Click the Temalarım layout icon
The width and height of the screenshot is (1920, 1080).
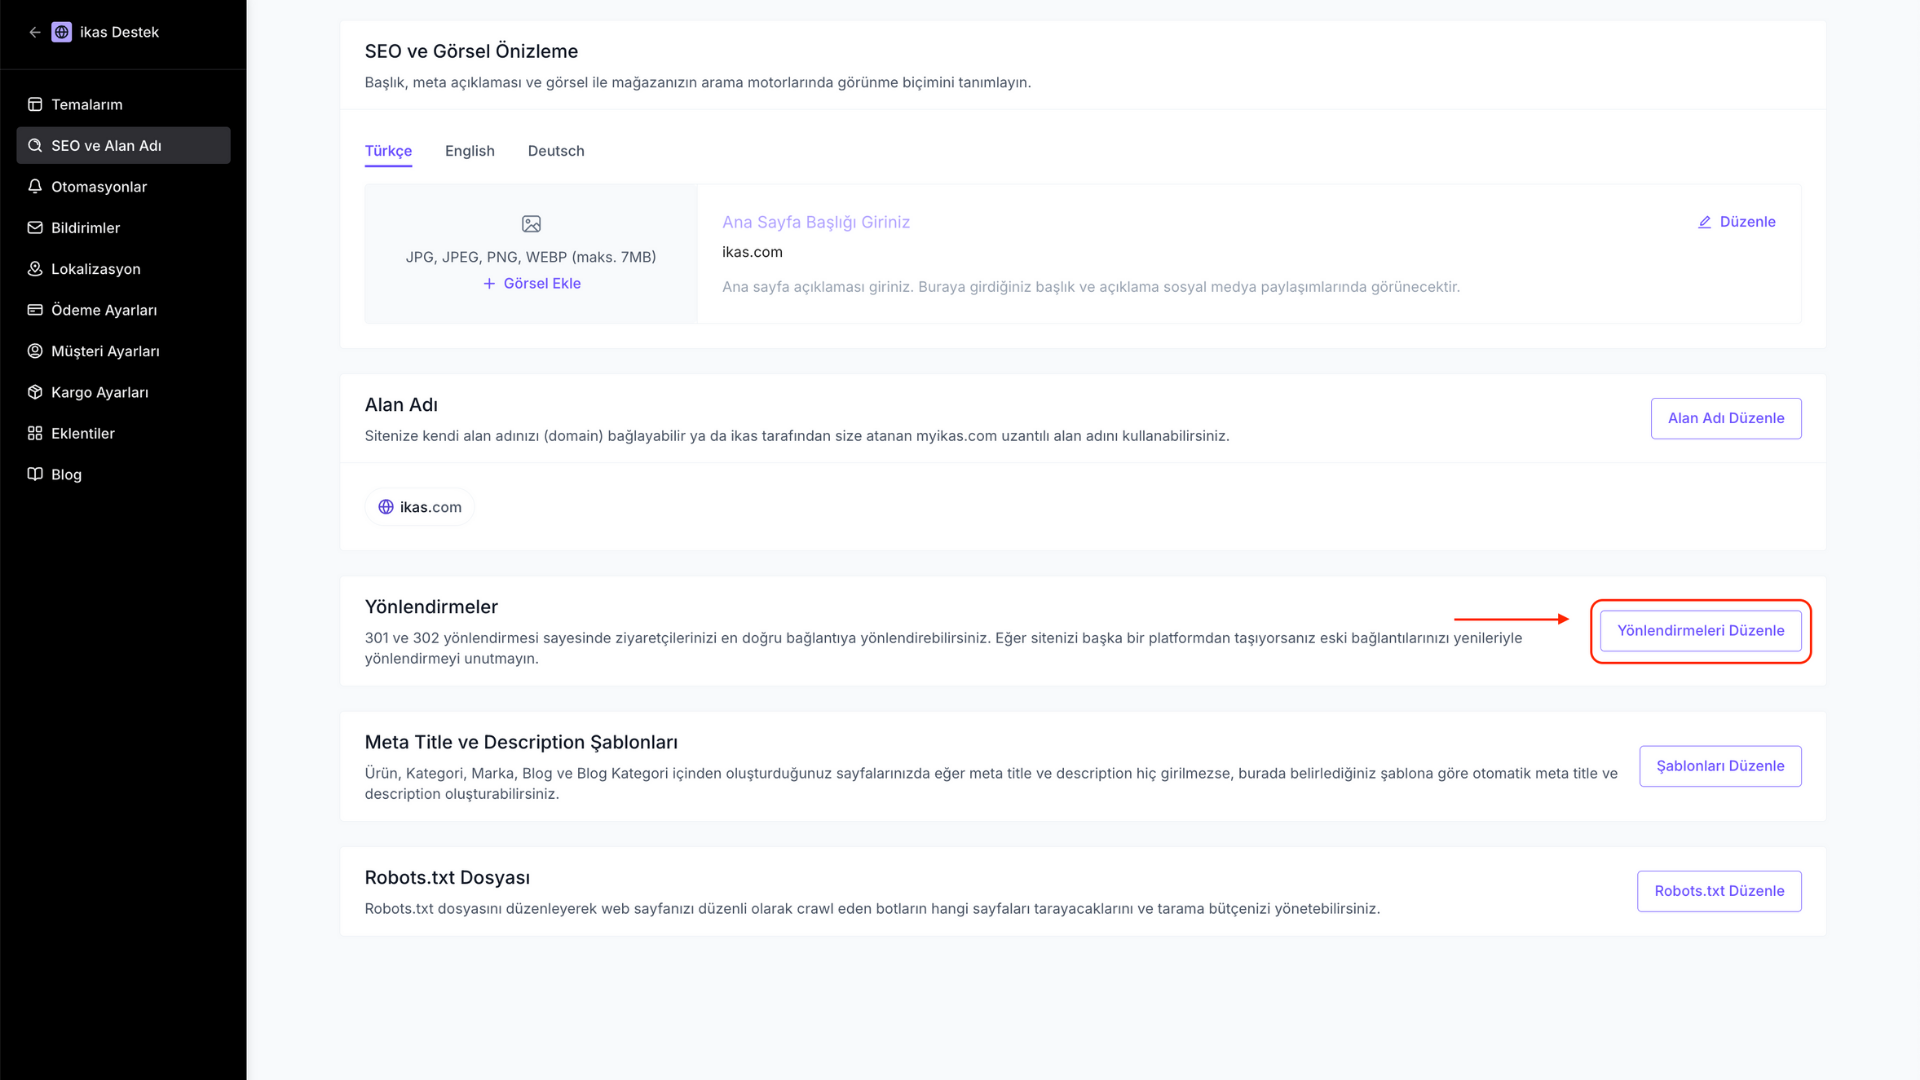pos(35,104)
